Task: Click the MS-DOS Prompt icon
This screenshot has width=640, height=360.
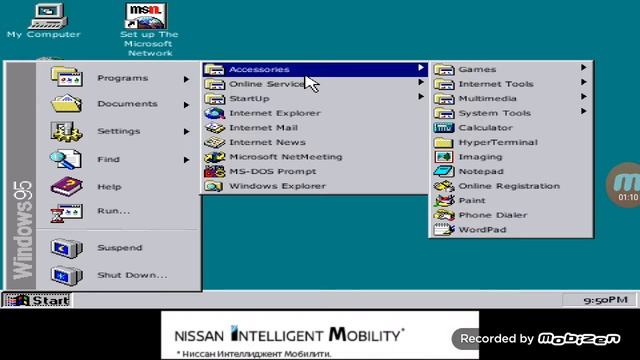Action: click(x=215, y=171)
